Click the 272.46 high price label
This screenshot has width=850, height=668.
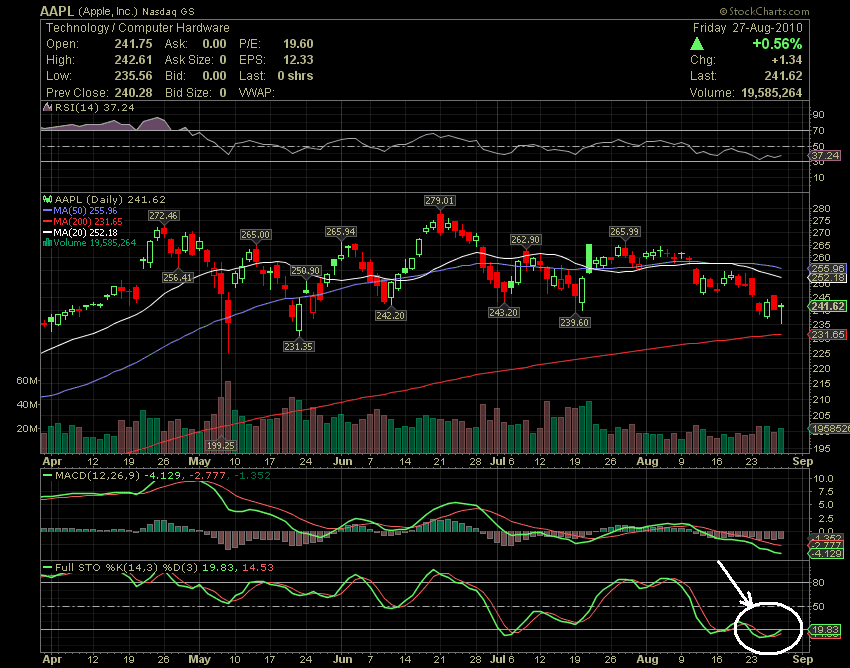163,216
